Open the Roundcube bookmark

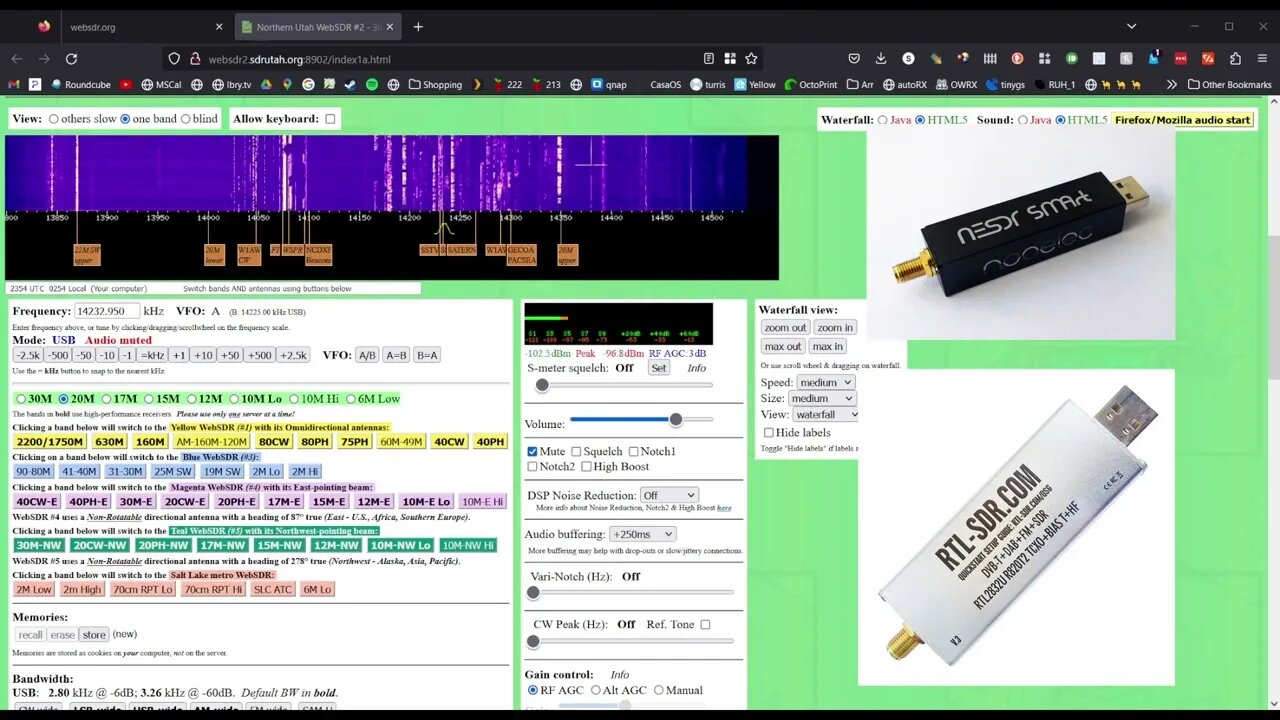(79, 85)
